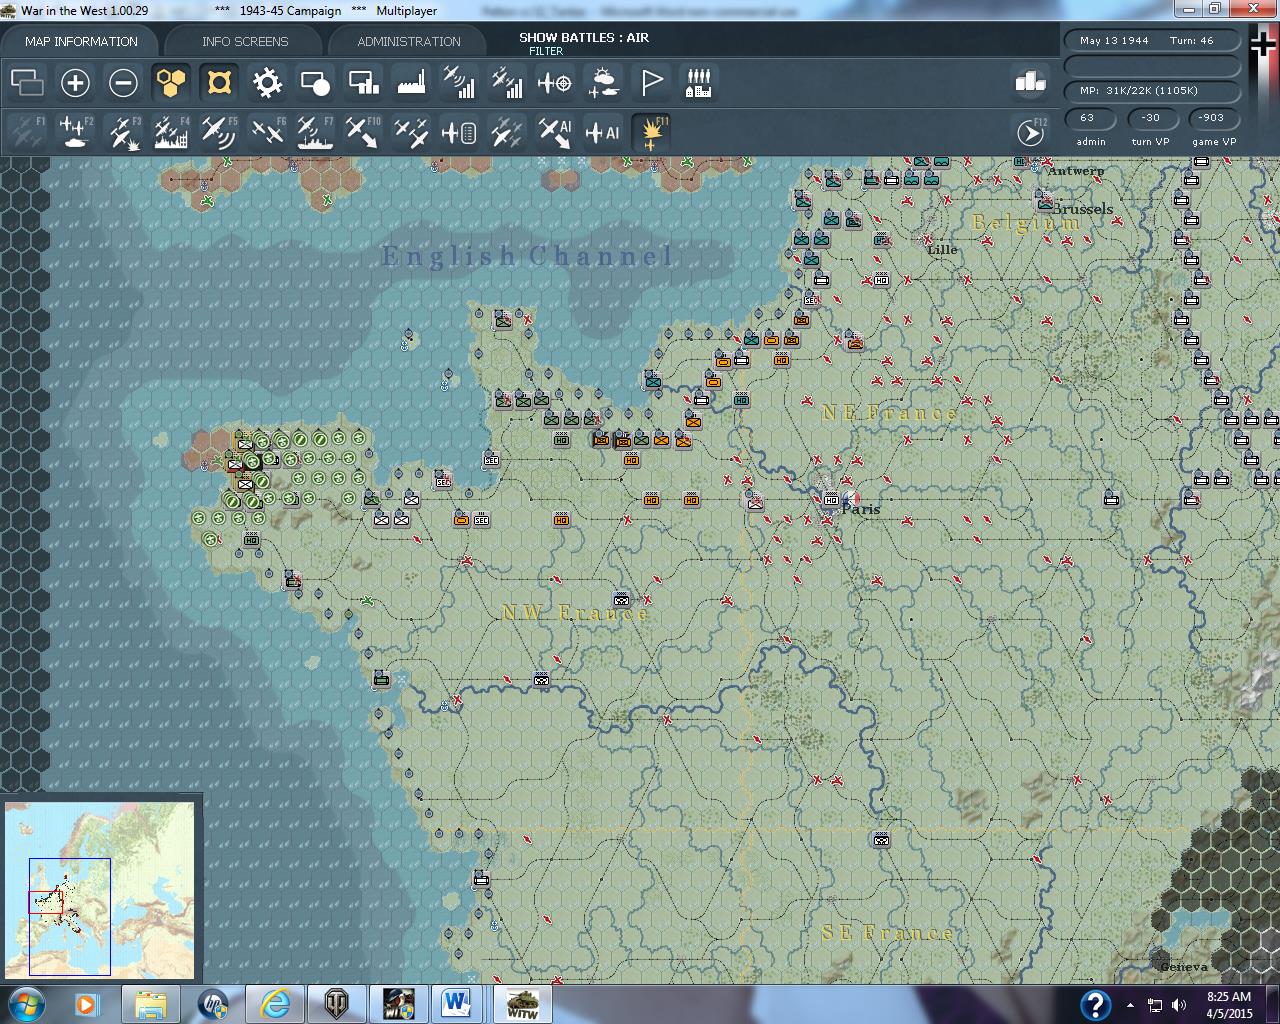
Task: Switch to the MAP INFORMATION tab
Action: (81, 41)
